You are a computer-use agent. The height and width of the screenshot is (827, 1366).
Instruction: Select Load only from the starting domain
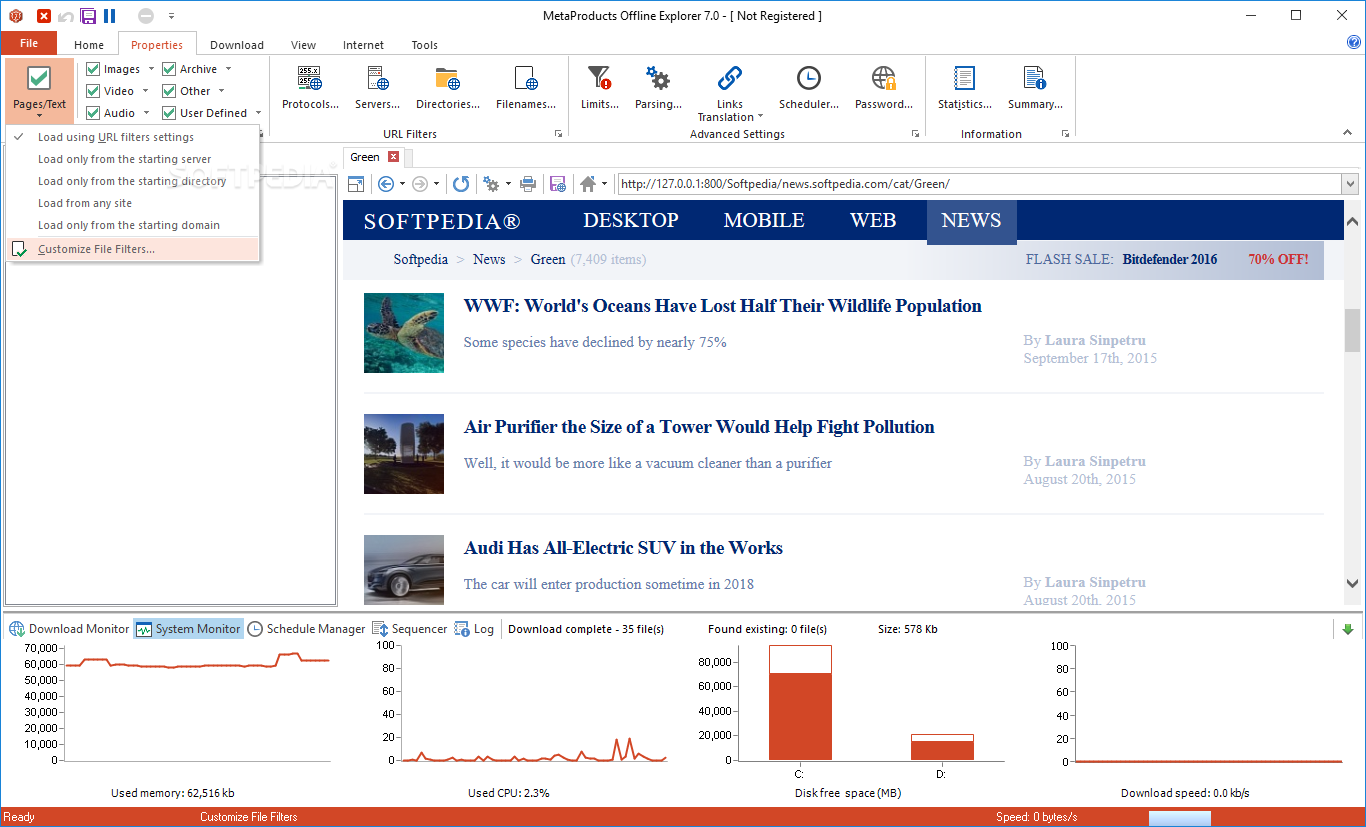click(x=132, y=225)
